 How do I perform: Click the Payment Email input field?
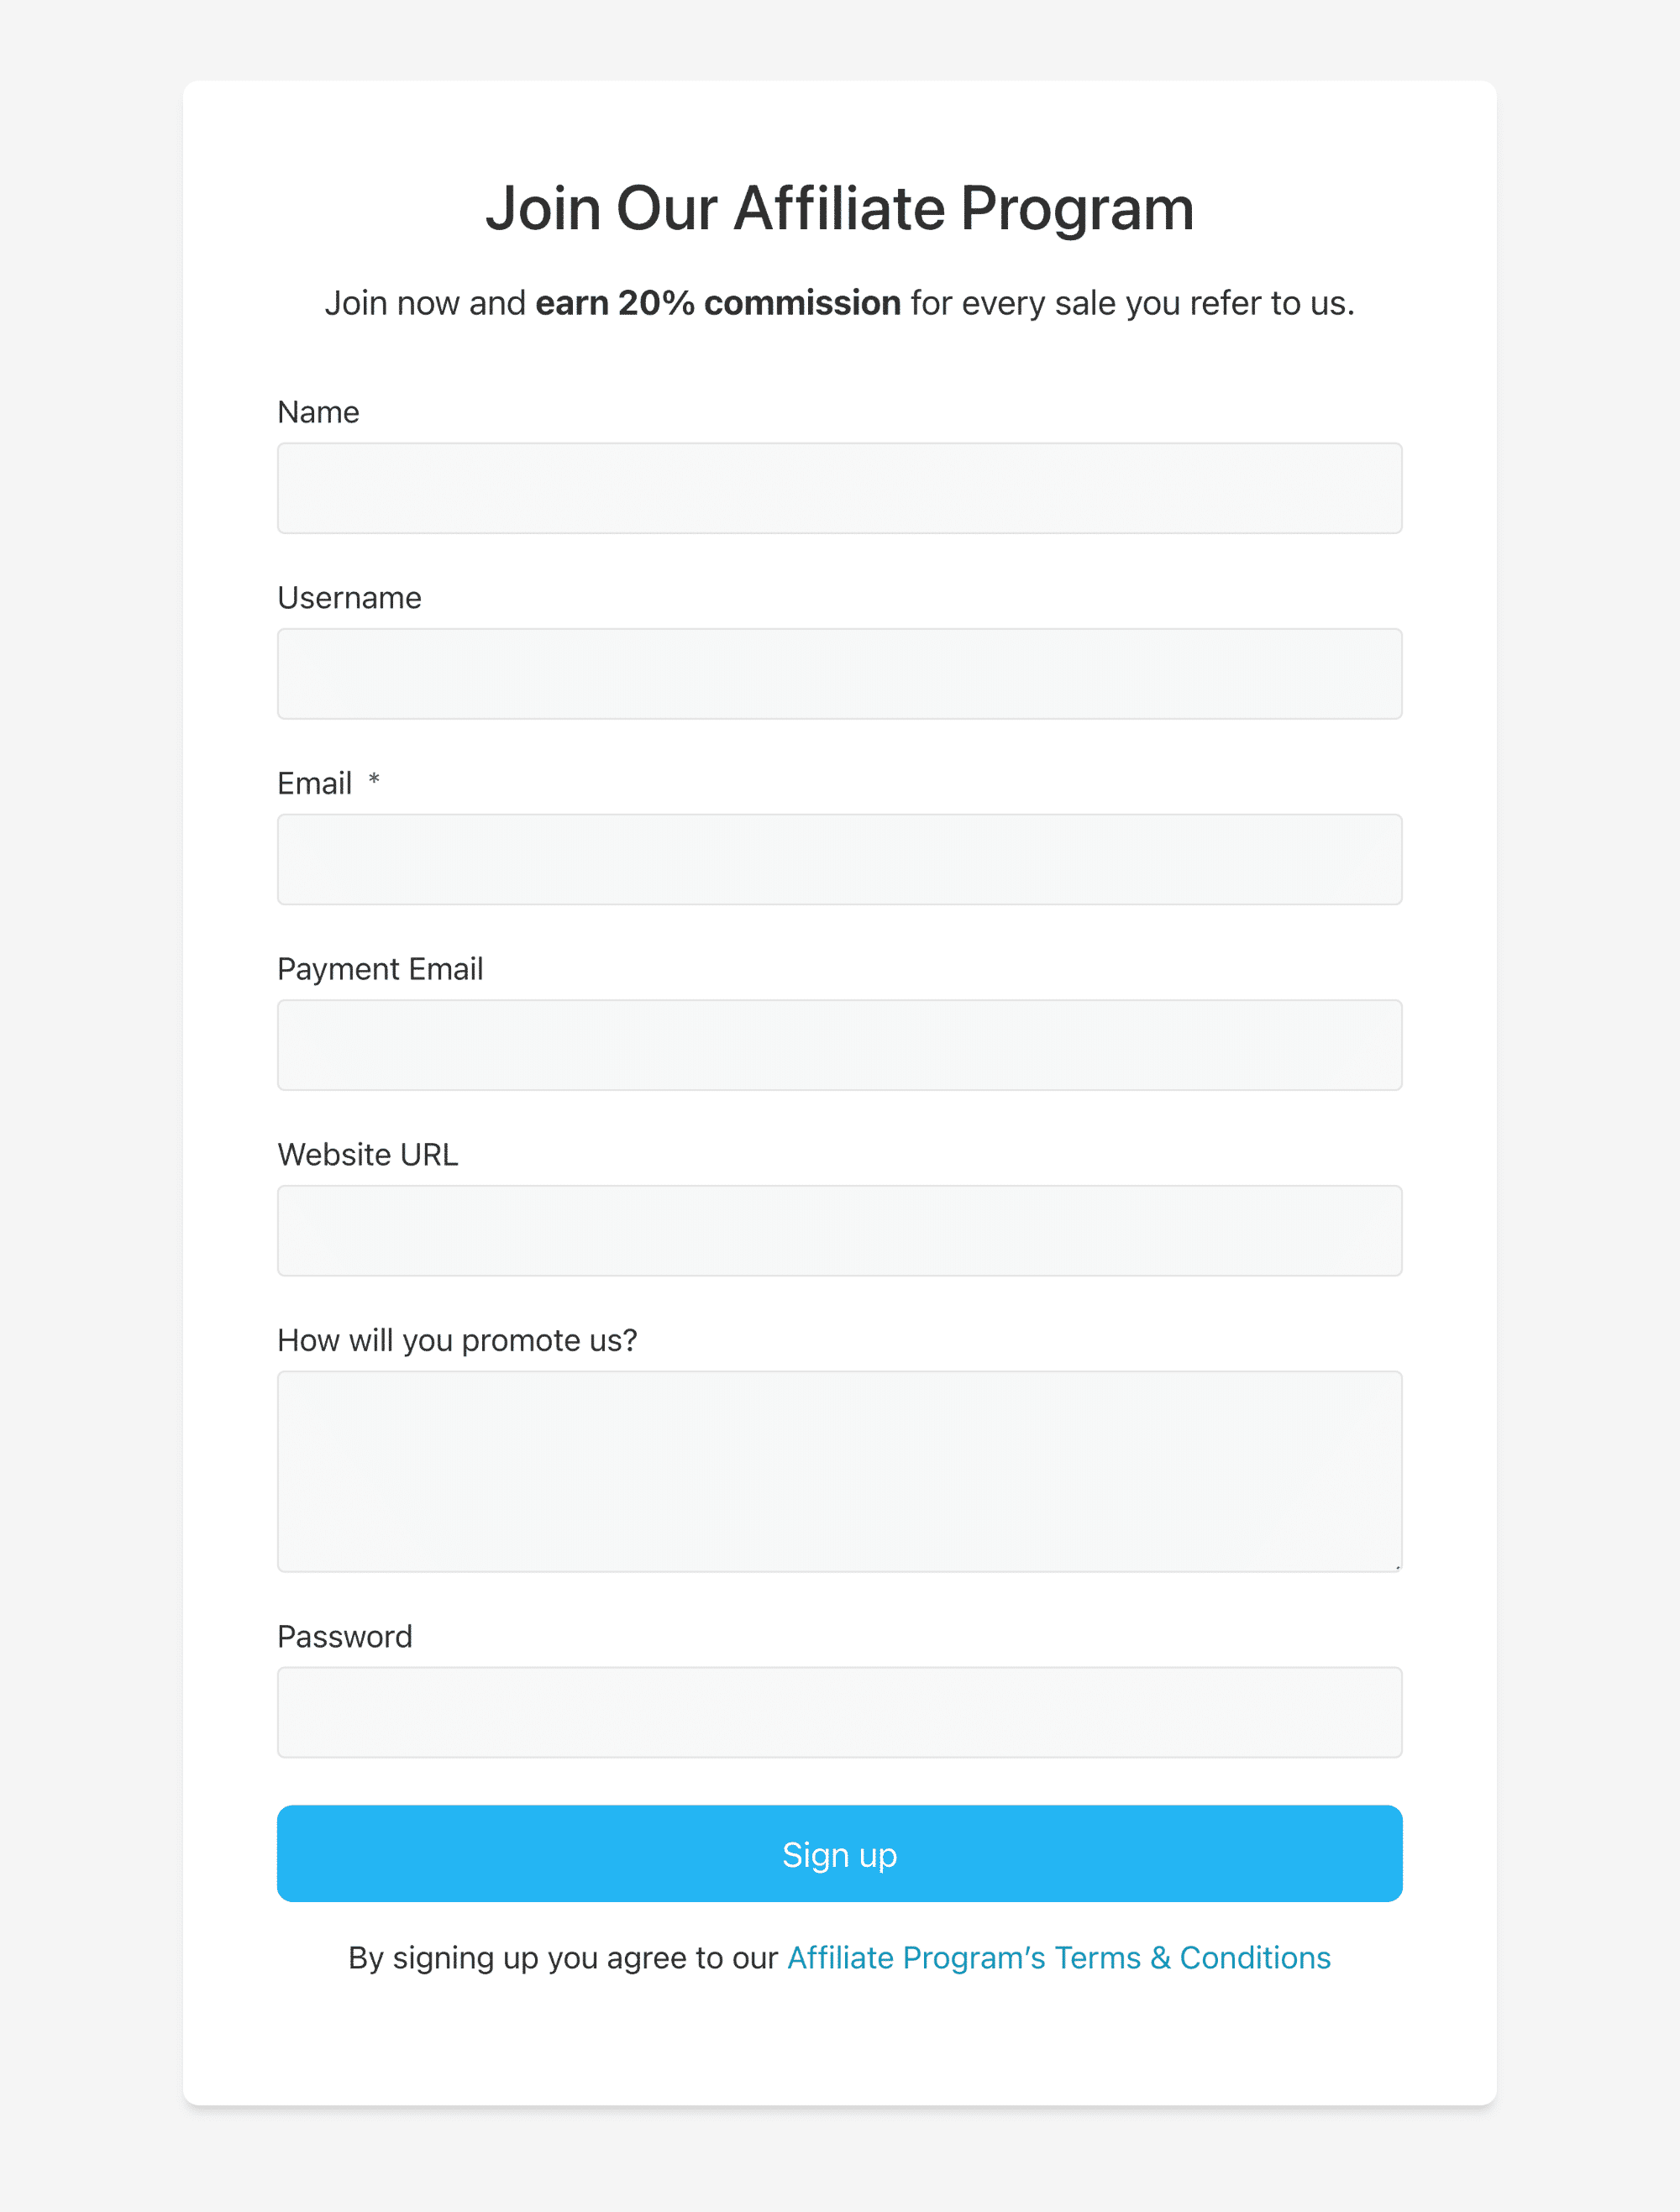click(x=840, y=1044)
